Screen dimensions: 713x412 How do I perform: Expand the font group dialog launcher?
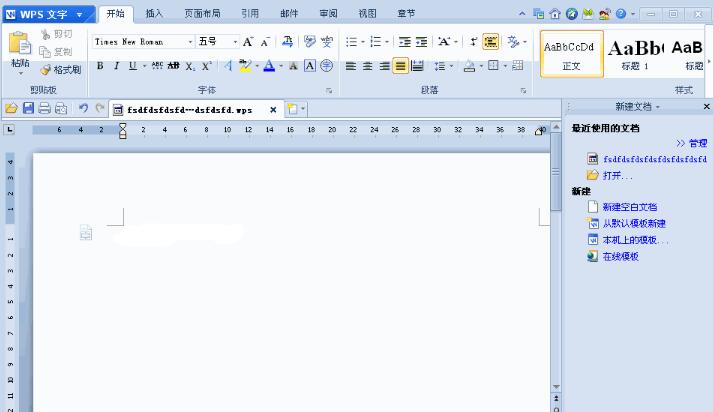click(x=329, y=91)
